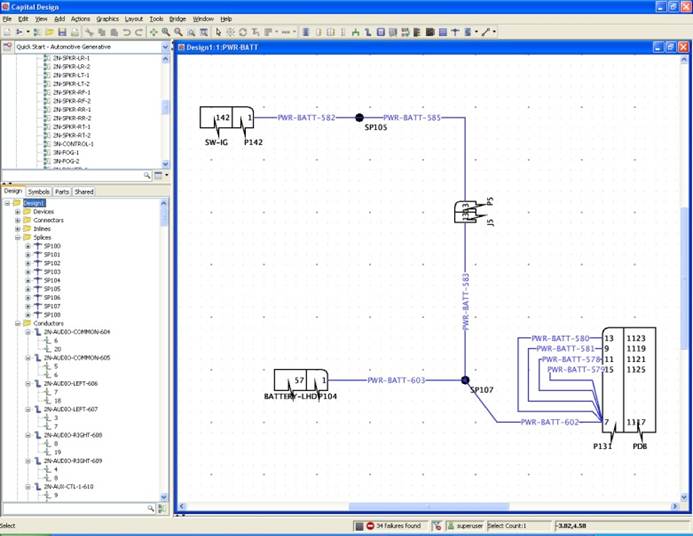Click the splice (T-shaped) toolbar icon

[x=455, y=32]
